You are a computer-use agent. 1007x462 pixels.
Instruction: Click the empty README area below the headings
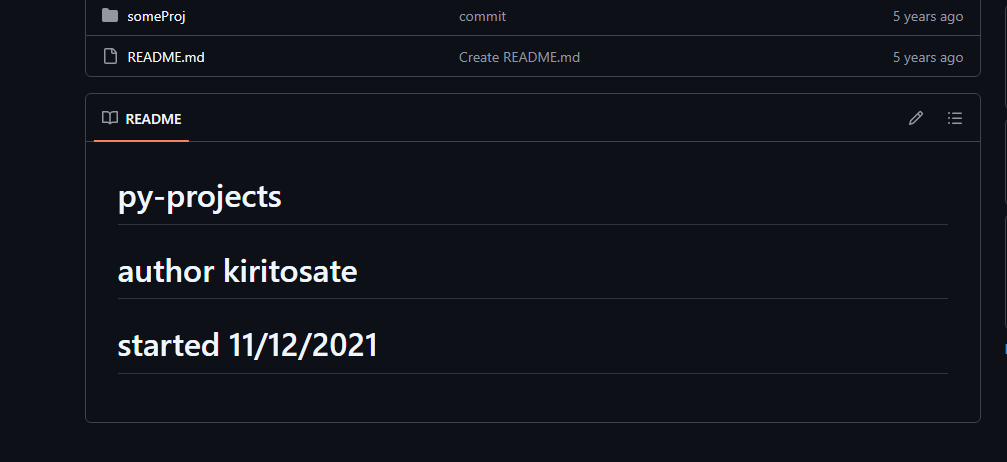pyautogui.click(x=532, y=398)
